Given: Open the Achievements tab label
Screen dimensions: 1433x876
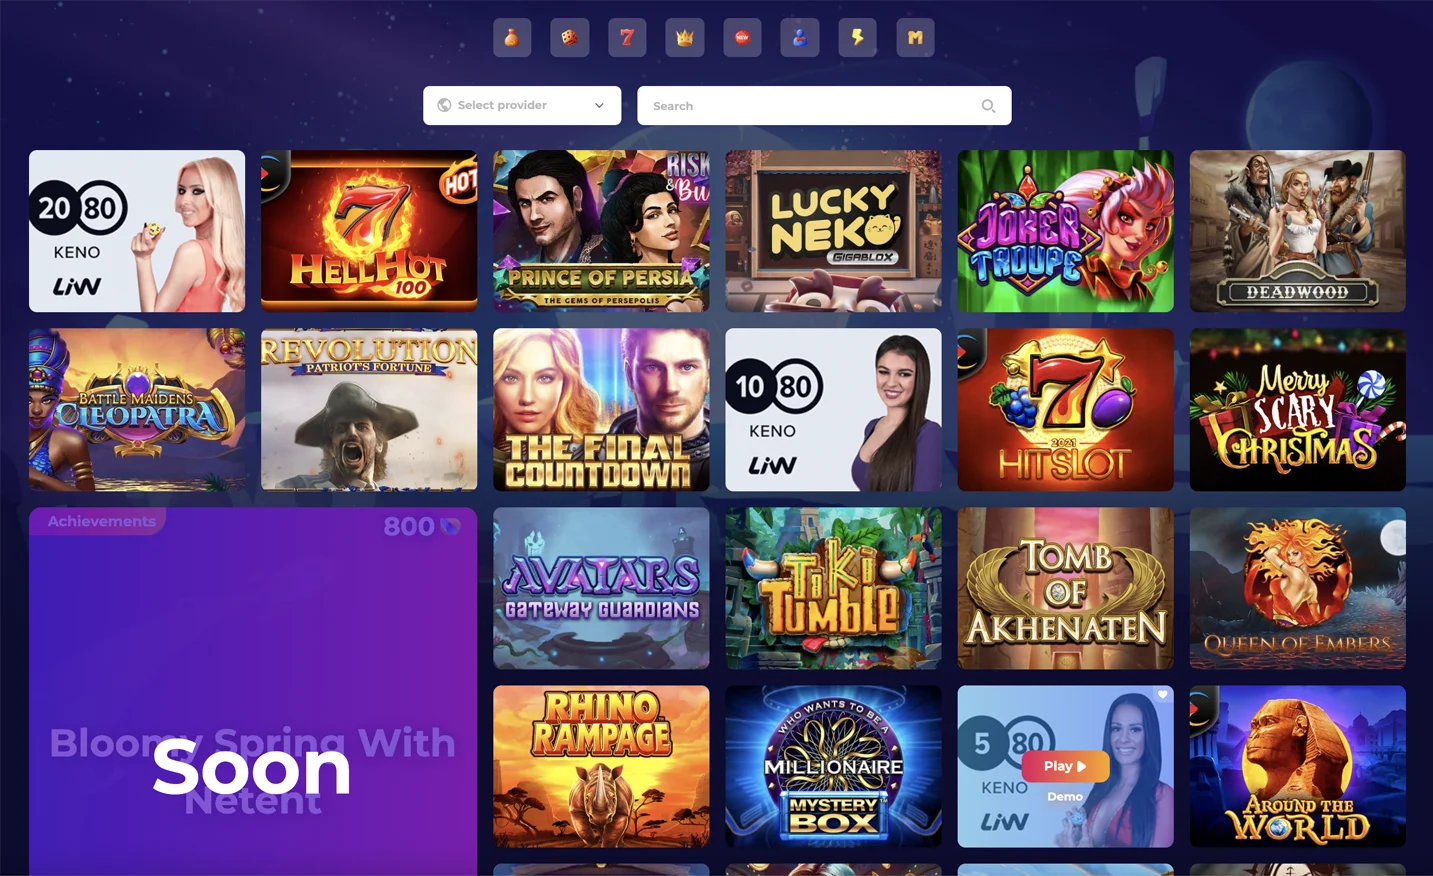Looking at the screenshot, I should click(x=101, y=521).
